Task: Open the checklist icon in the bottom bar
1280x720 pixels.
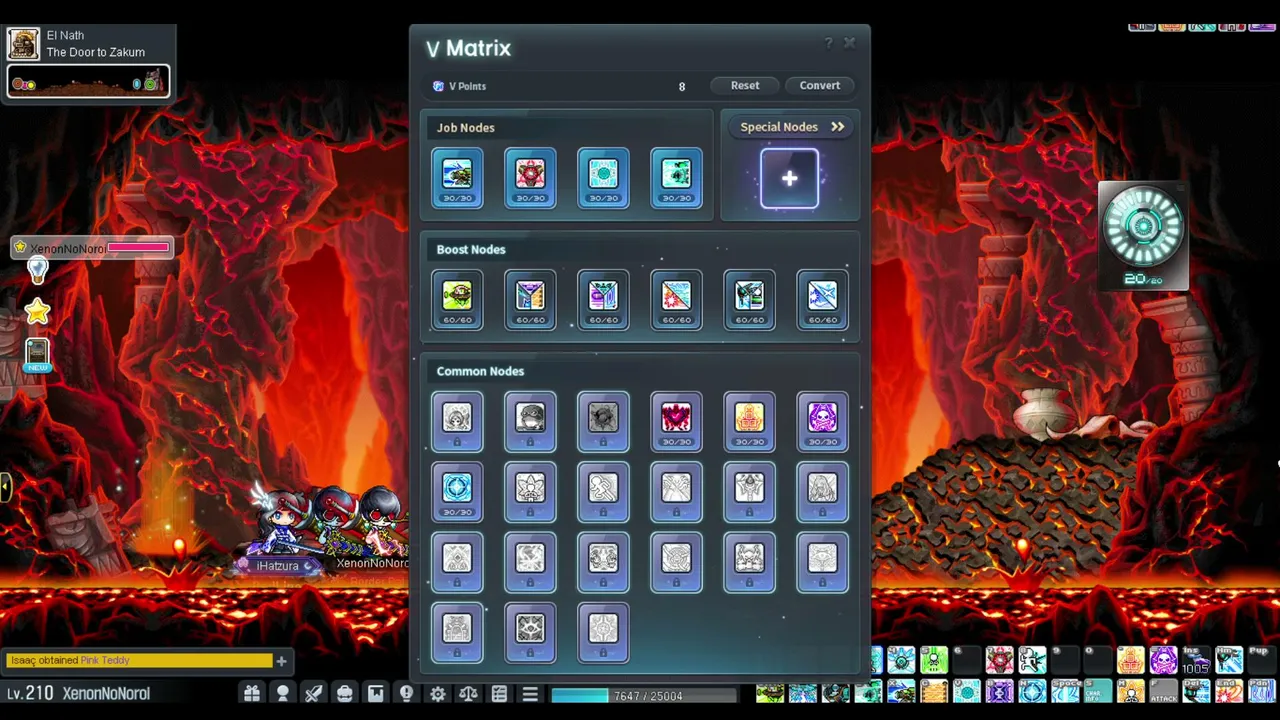Action: pyautogui.click(x=499, y=694)
